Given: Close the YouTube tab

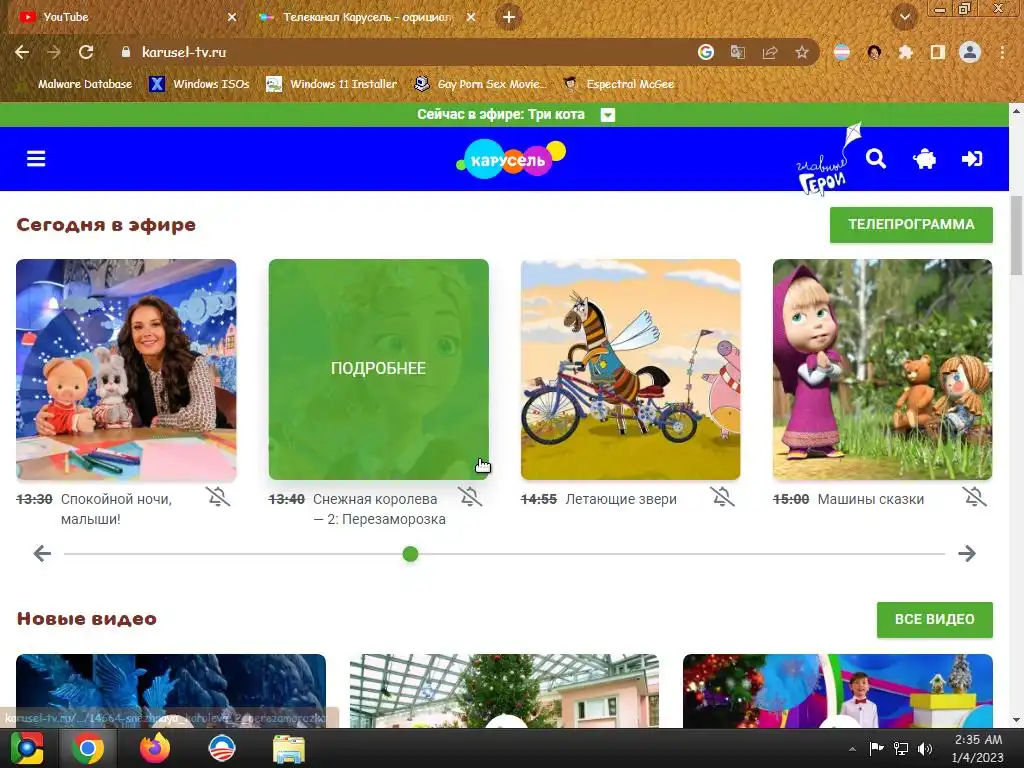Looking at the screenshot, I should coord(232,17).
